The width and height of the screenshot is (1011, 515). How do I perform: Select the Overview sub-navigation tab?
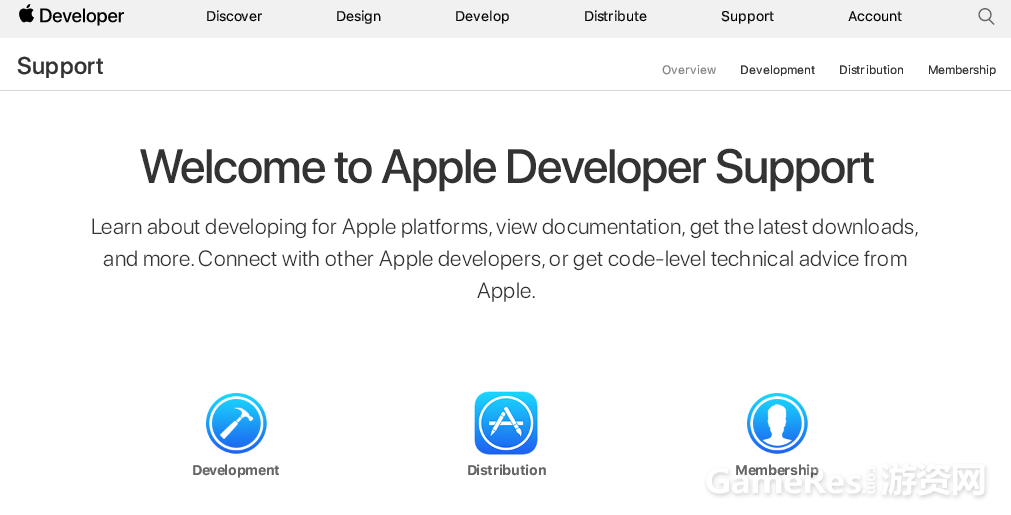click(689, 70)
